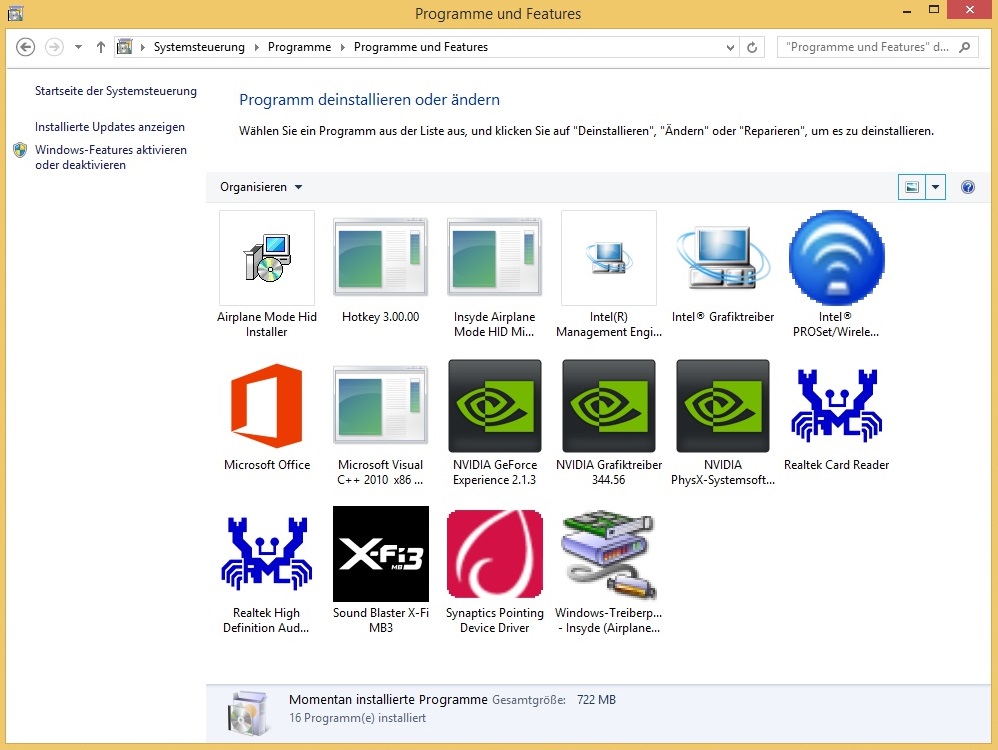Open Startseite der Systemsteuerung link

click(x=116, y=91)
